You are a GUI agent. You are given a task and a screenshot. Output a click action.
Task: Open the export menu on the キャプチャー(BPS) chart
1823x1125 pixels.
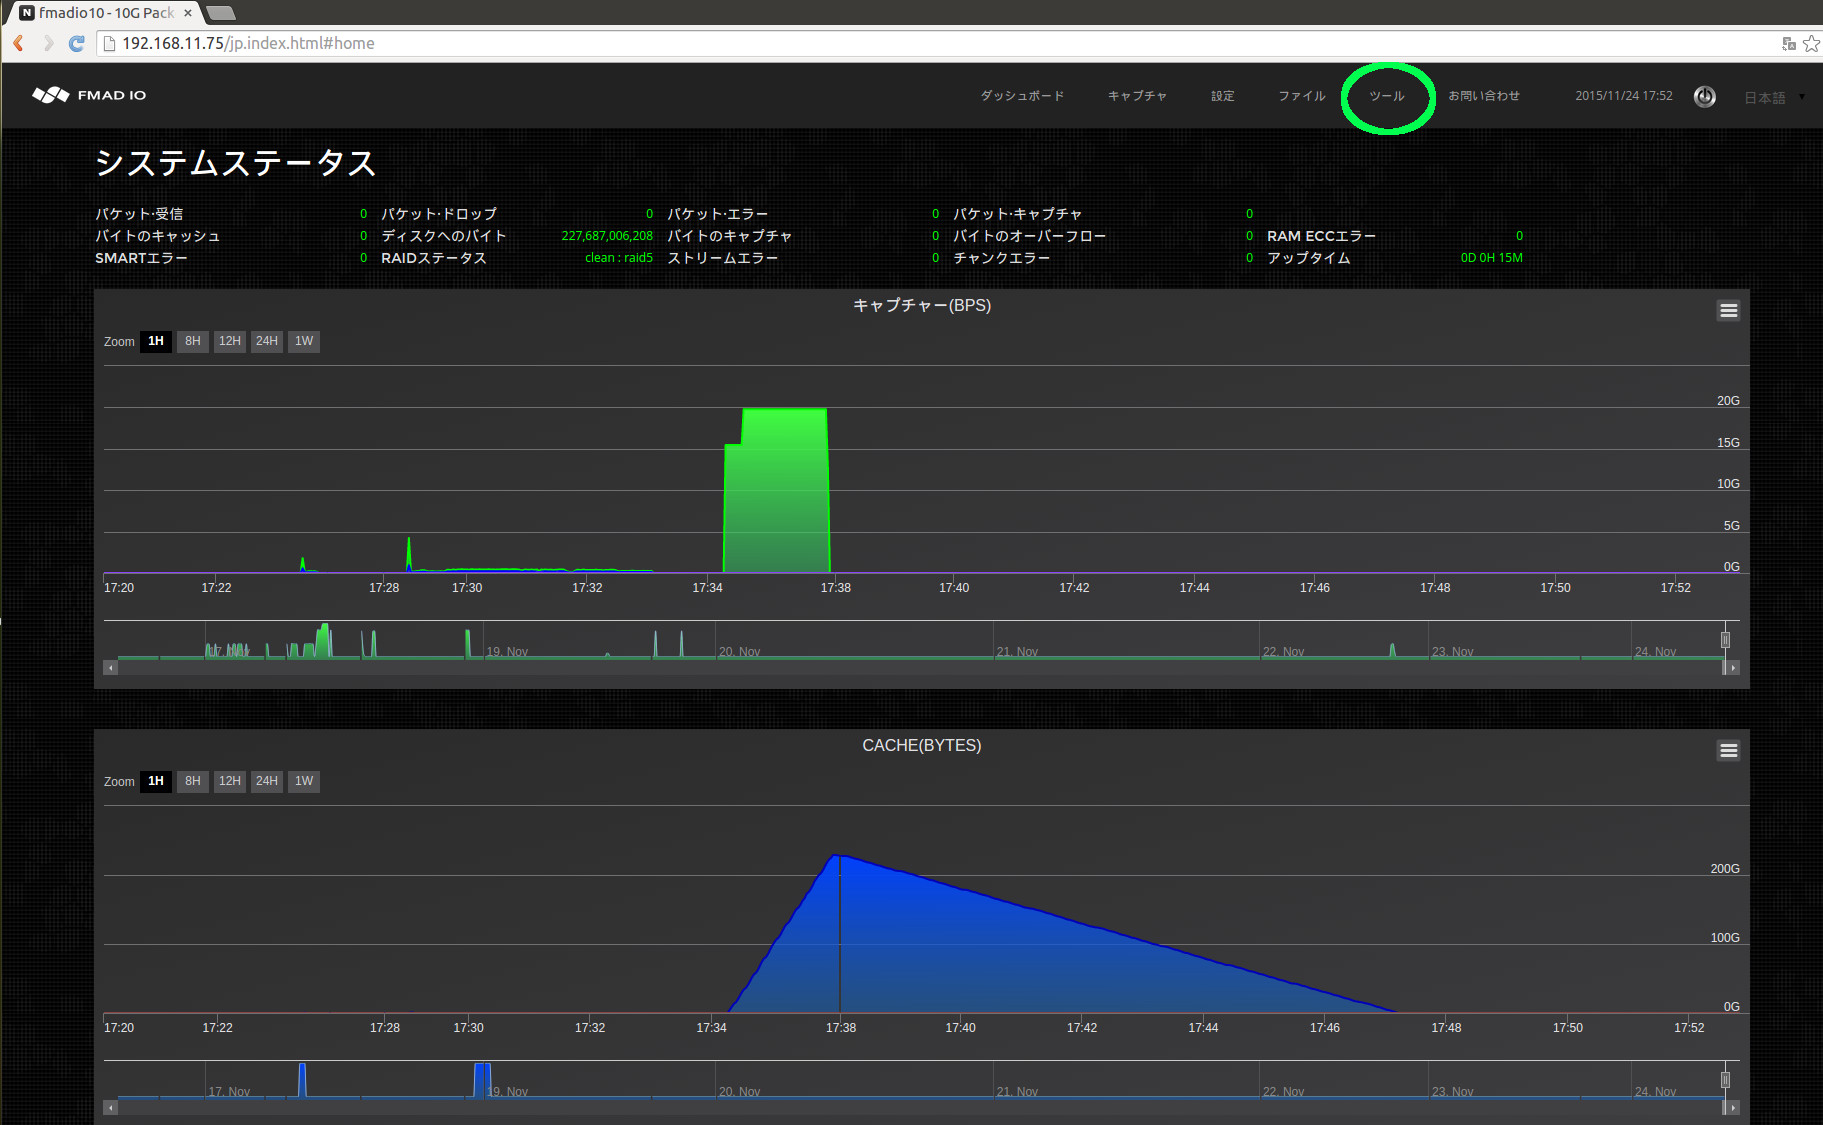tap(1728, 310)
